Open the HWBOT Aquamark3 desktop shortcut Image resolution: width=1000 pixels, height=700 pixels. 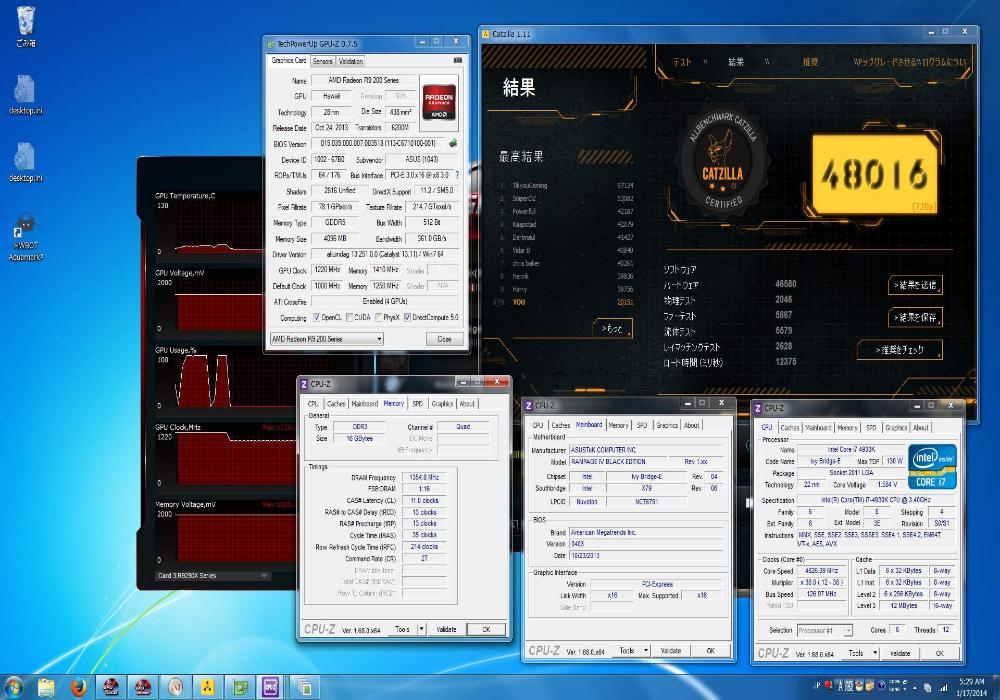pos(26,238)
